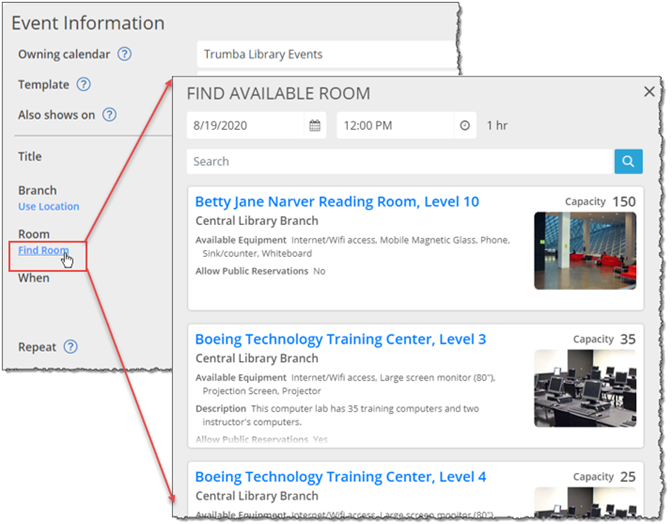Open Boeing Technology Training Center, Level 4
672x524 pixels.
pyautogui.click(x=340, y=476)
